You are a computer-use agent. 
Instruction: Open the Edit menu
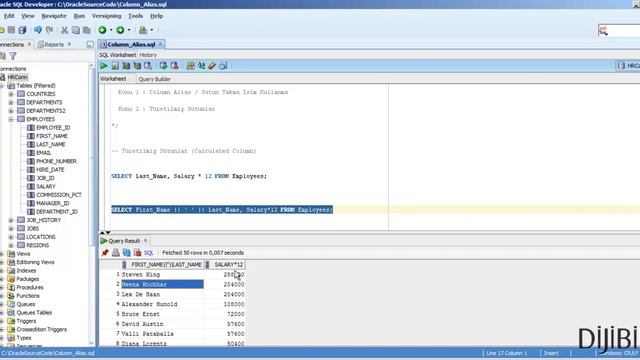pyautogui.click(x=9, y=16)
